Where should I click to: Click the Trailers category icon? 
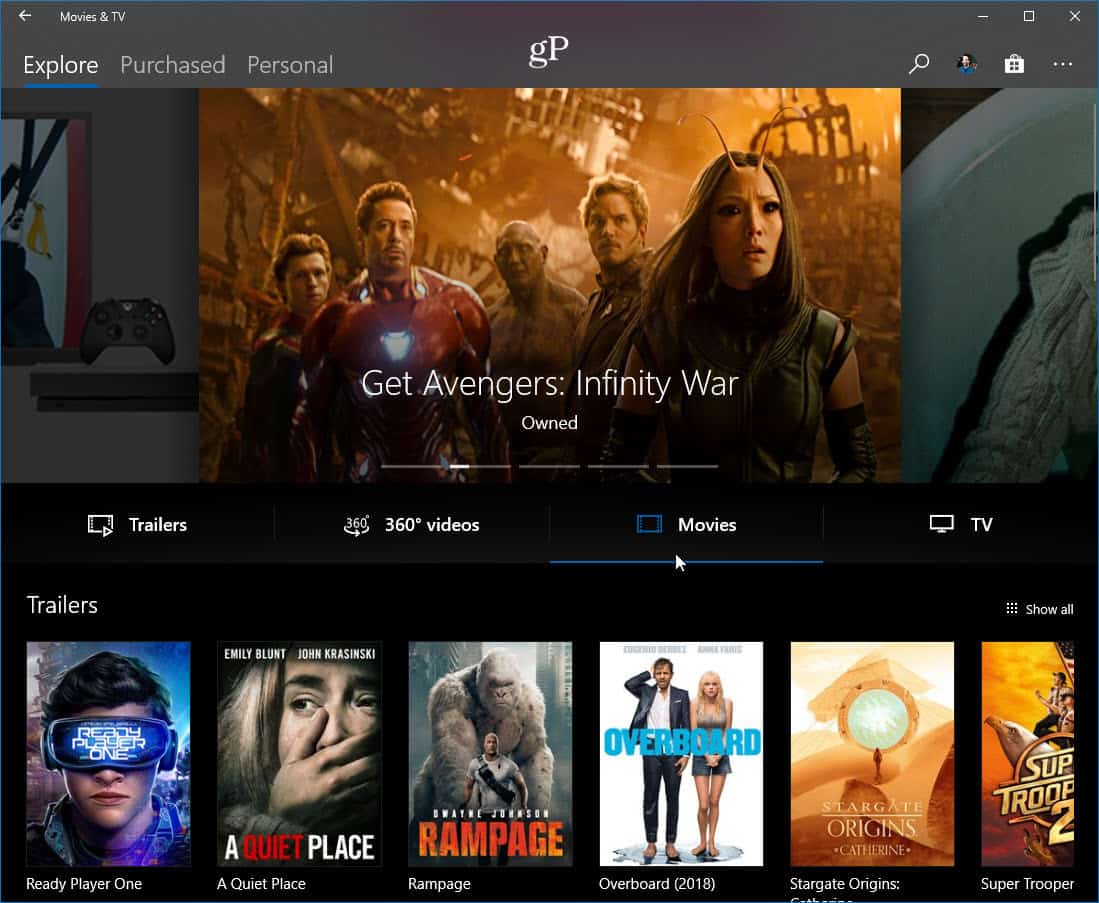[100, 524]
